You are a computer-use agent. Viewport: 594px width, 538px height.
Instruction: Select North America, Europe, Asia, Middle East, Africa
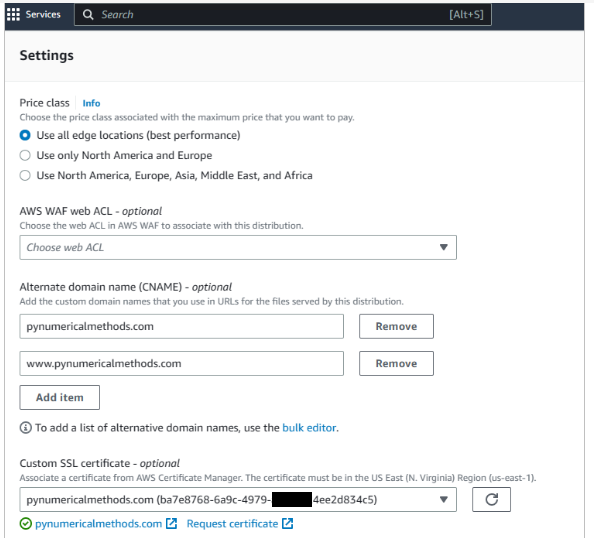[x=25, y=175]
